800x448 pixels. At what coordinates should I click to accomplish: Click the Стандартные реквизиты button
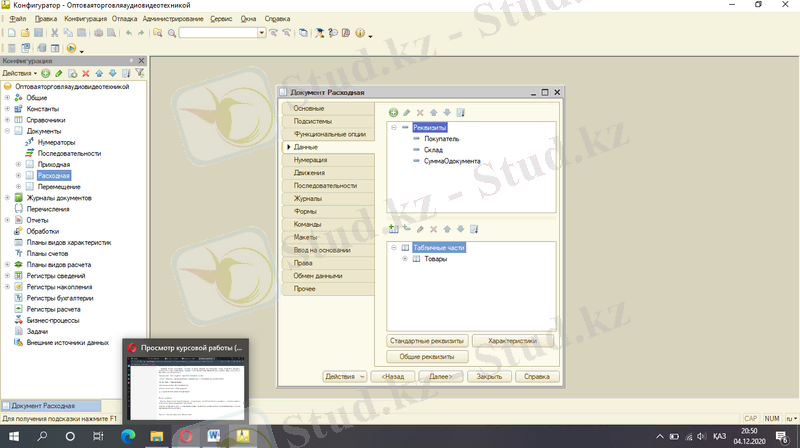pos(426,341)
